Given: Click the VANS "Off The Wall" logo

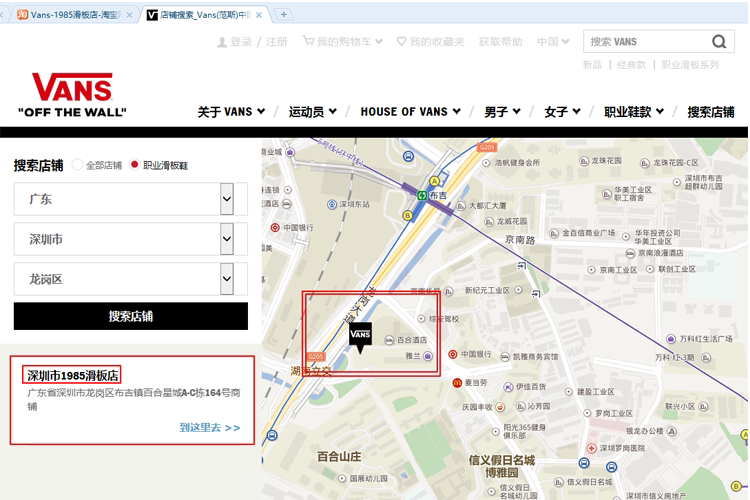Looking at the screenshot, I should (x=72, y=95).
